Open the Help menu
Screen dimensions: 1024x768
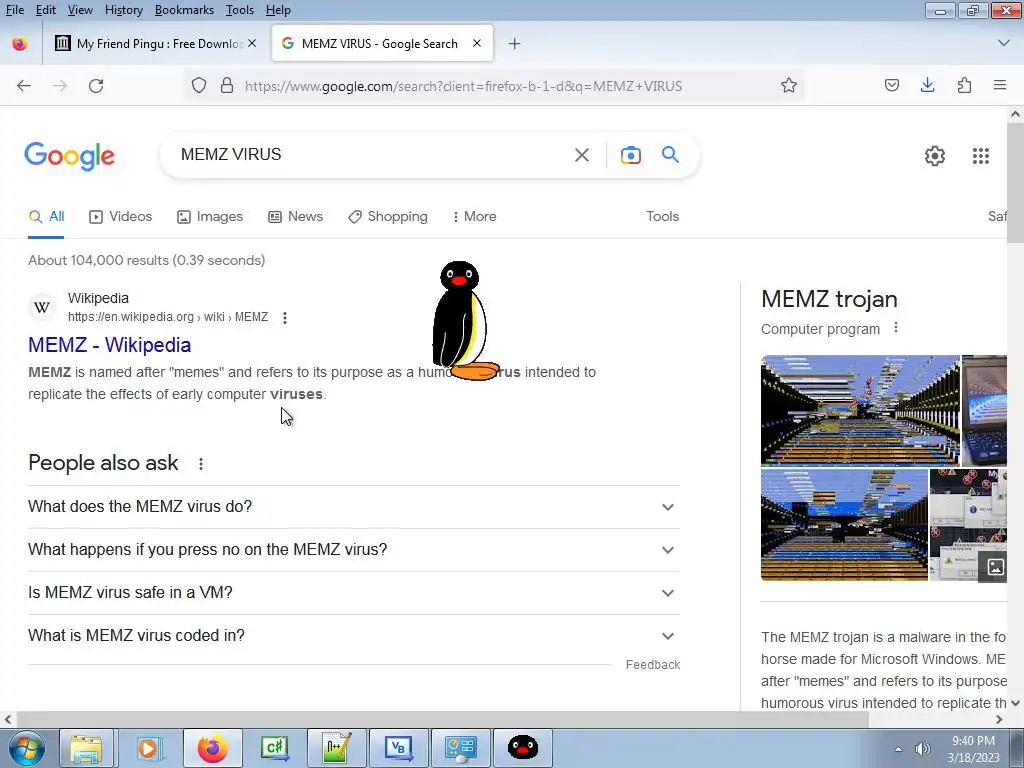(278, 10)
